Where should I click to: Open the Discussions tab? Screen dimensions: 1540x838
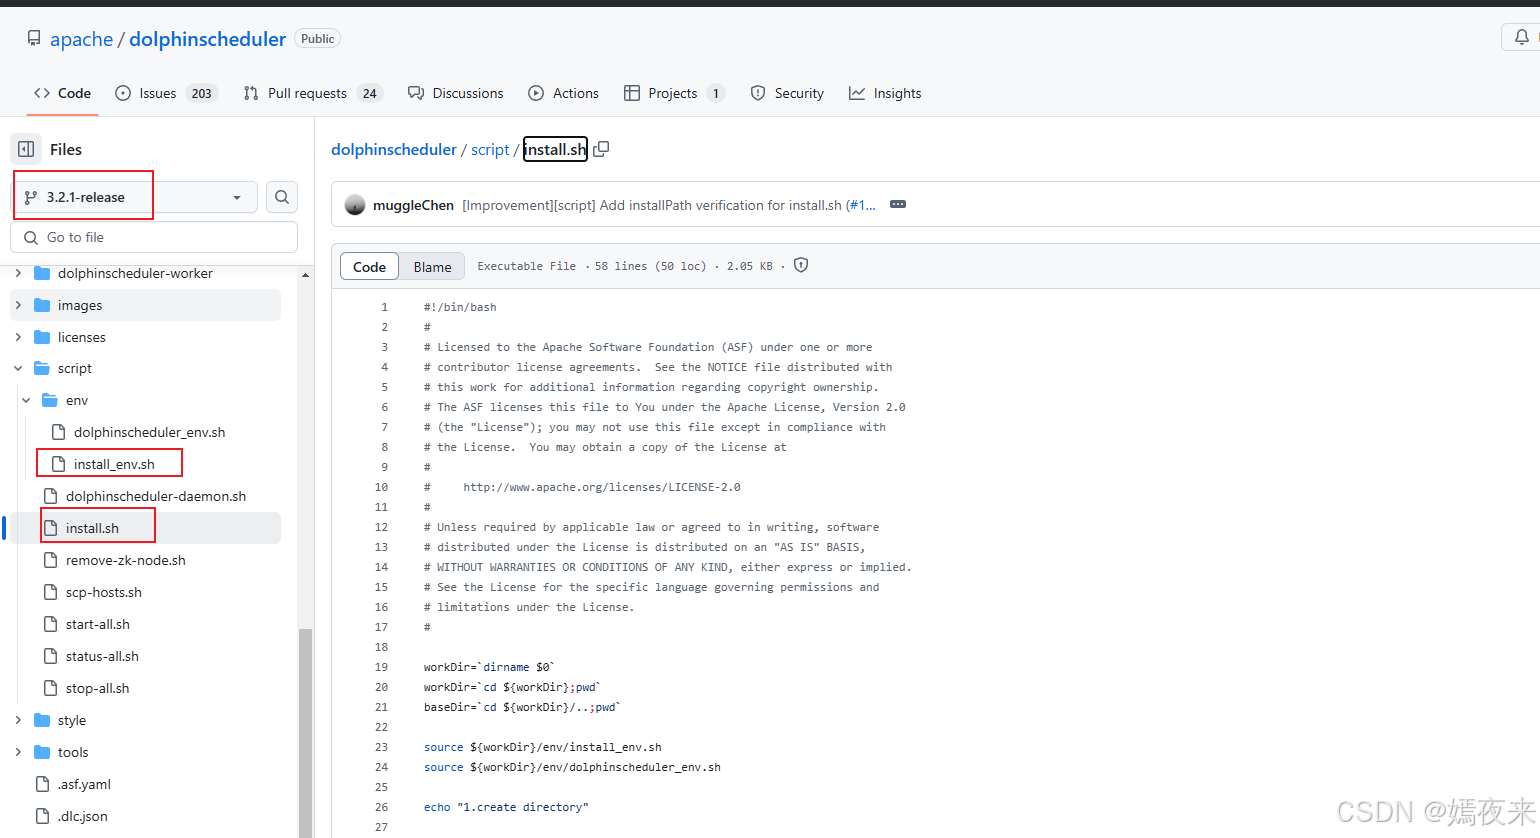pos(456,93)
